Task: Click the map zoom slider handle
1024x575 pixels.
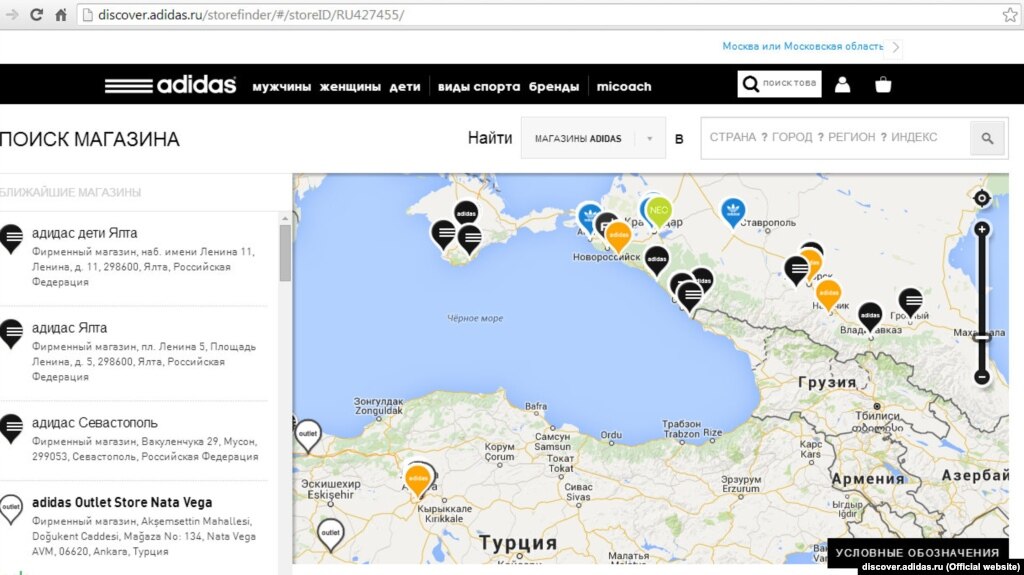Action: click(x=982, y=337)
